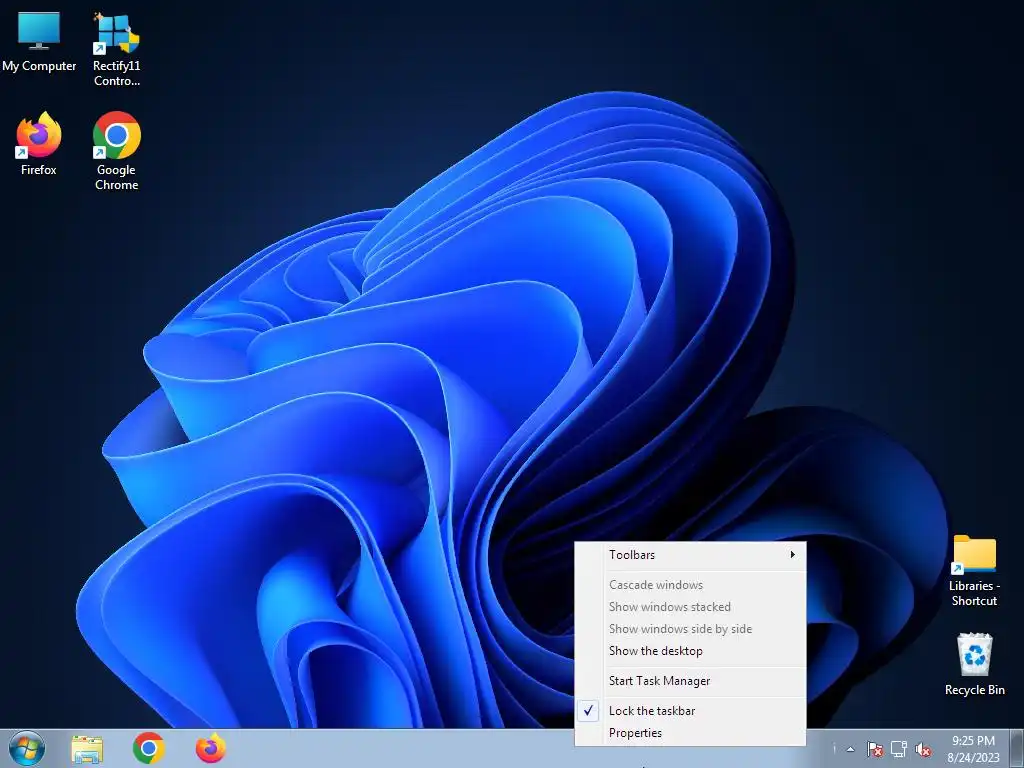Open the clock showing 9:25 PM
1024x768 pixels.
click(x=973, y=749)
